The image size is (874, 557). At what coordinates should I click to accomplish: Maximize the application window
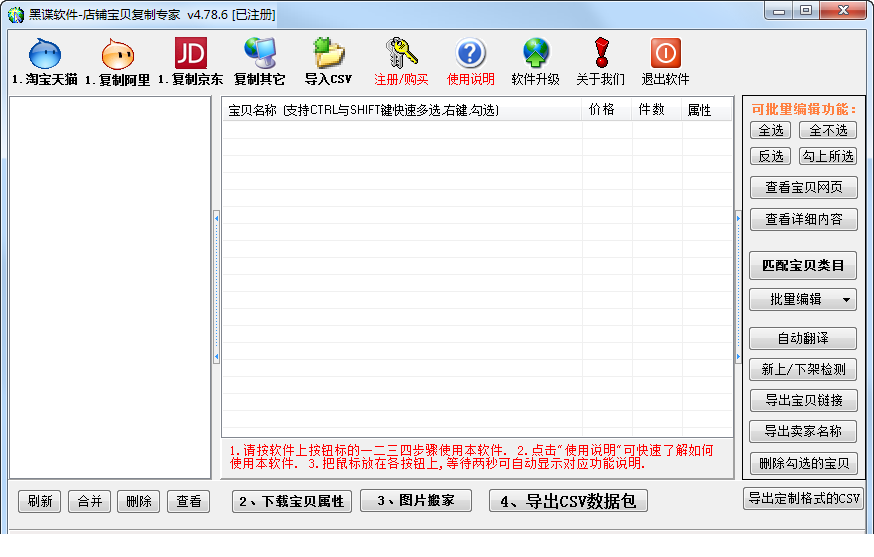tap(806, 11)
